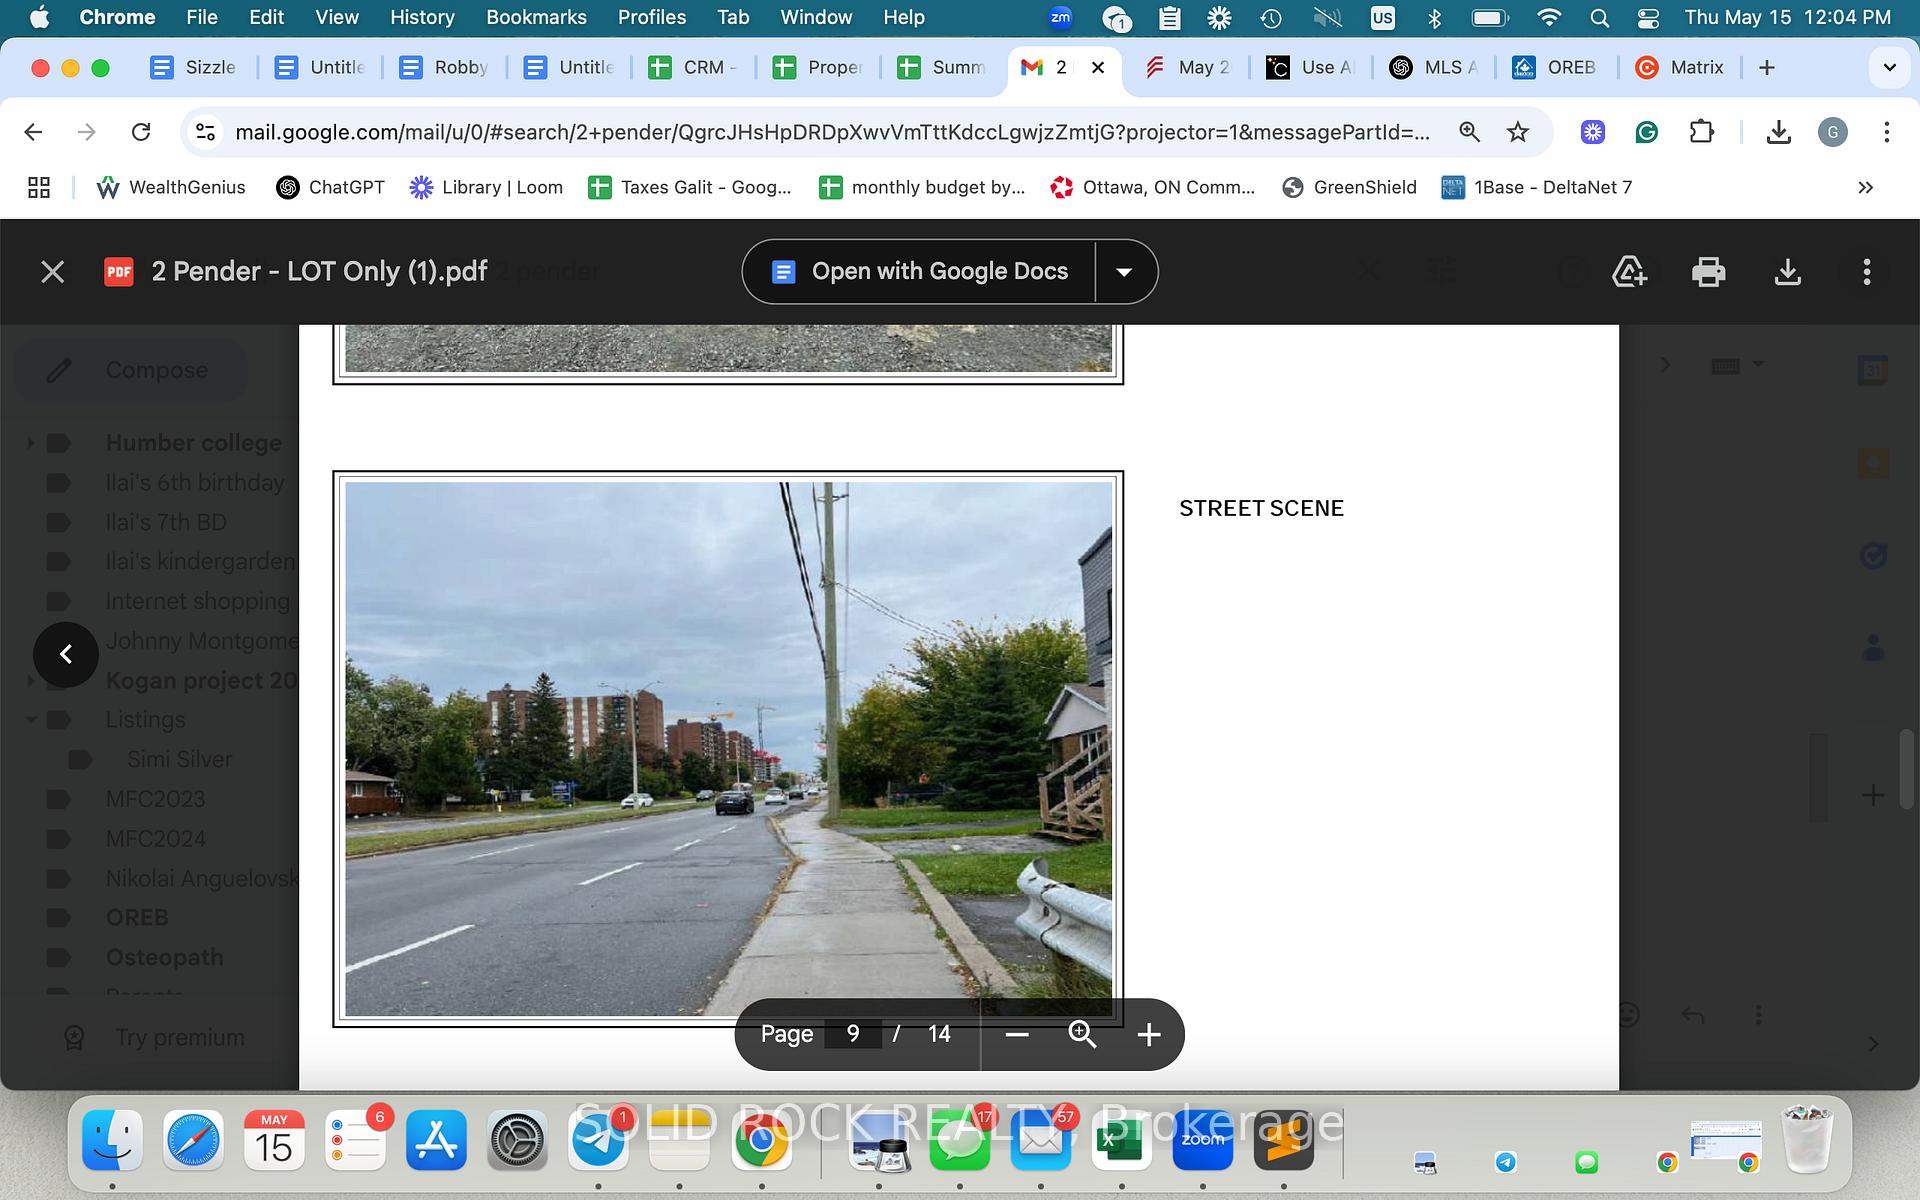1920x1200 pixels.
Task: Open preview more options menu
Action: tap(1866, 272)
